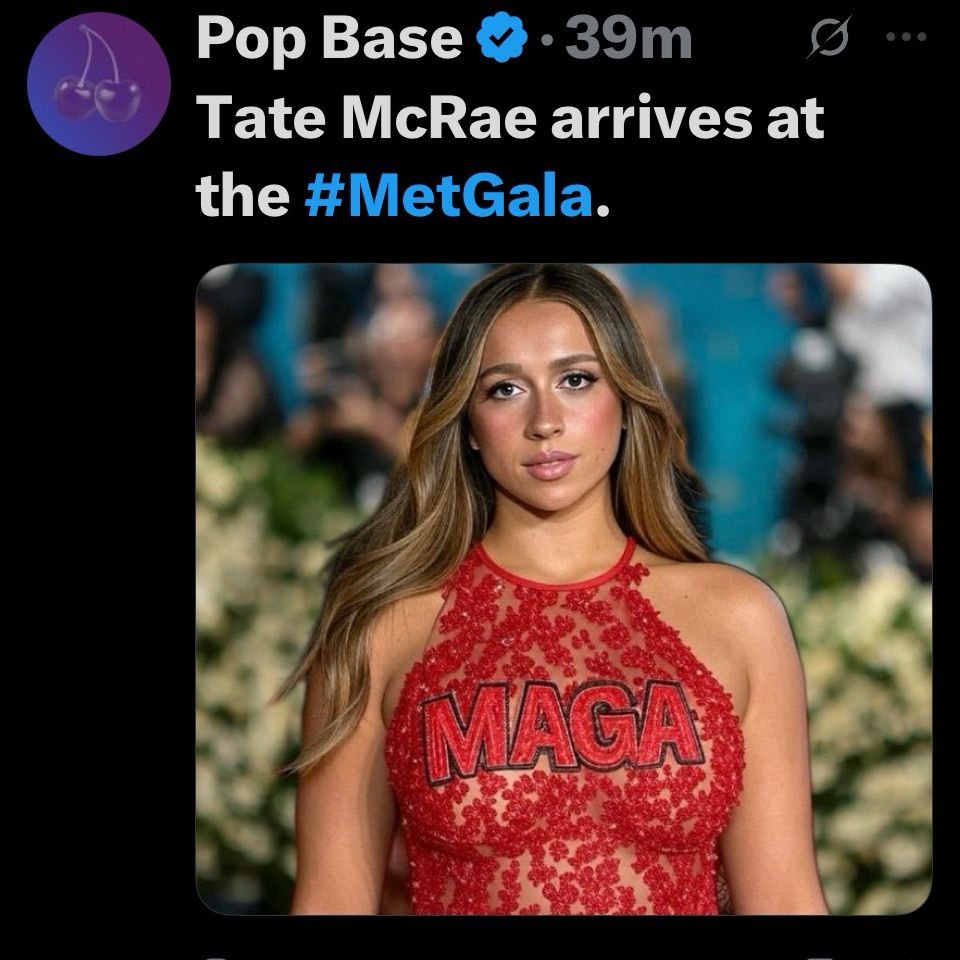This screenshot has width=960, height=960.
Task: Open the Pop Base cherry profile avatar
Action: (99, 84)
